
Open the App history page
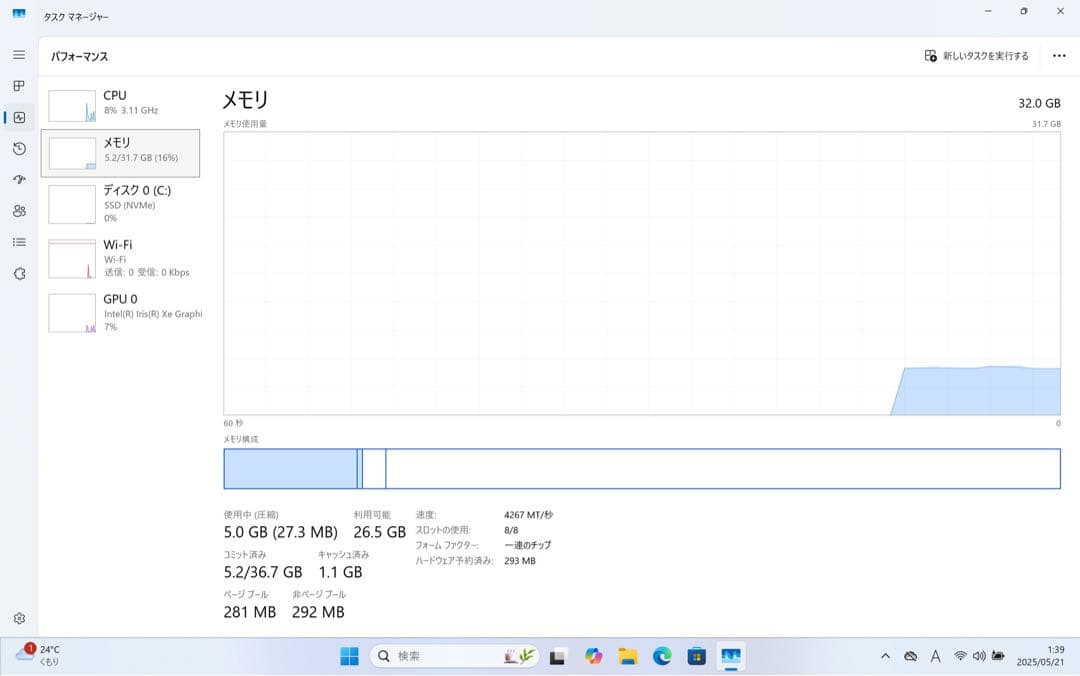[18, 149]
